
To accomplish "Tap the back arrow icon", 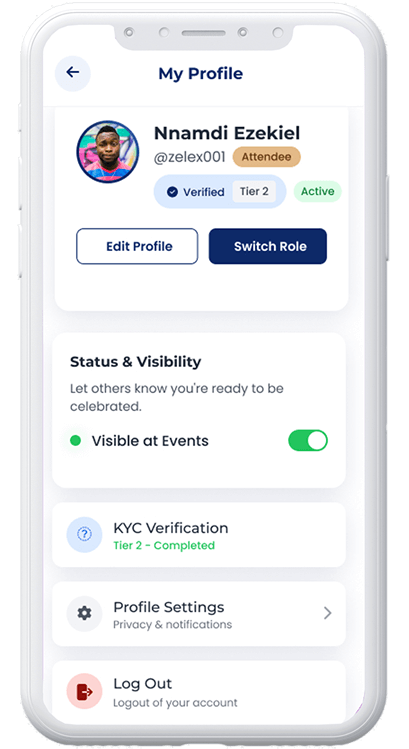I will [x=73, y=73].
